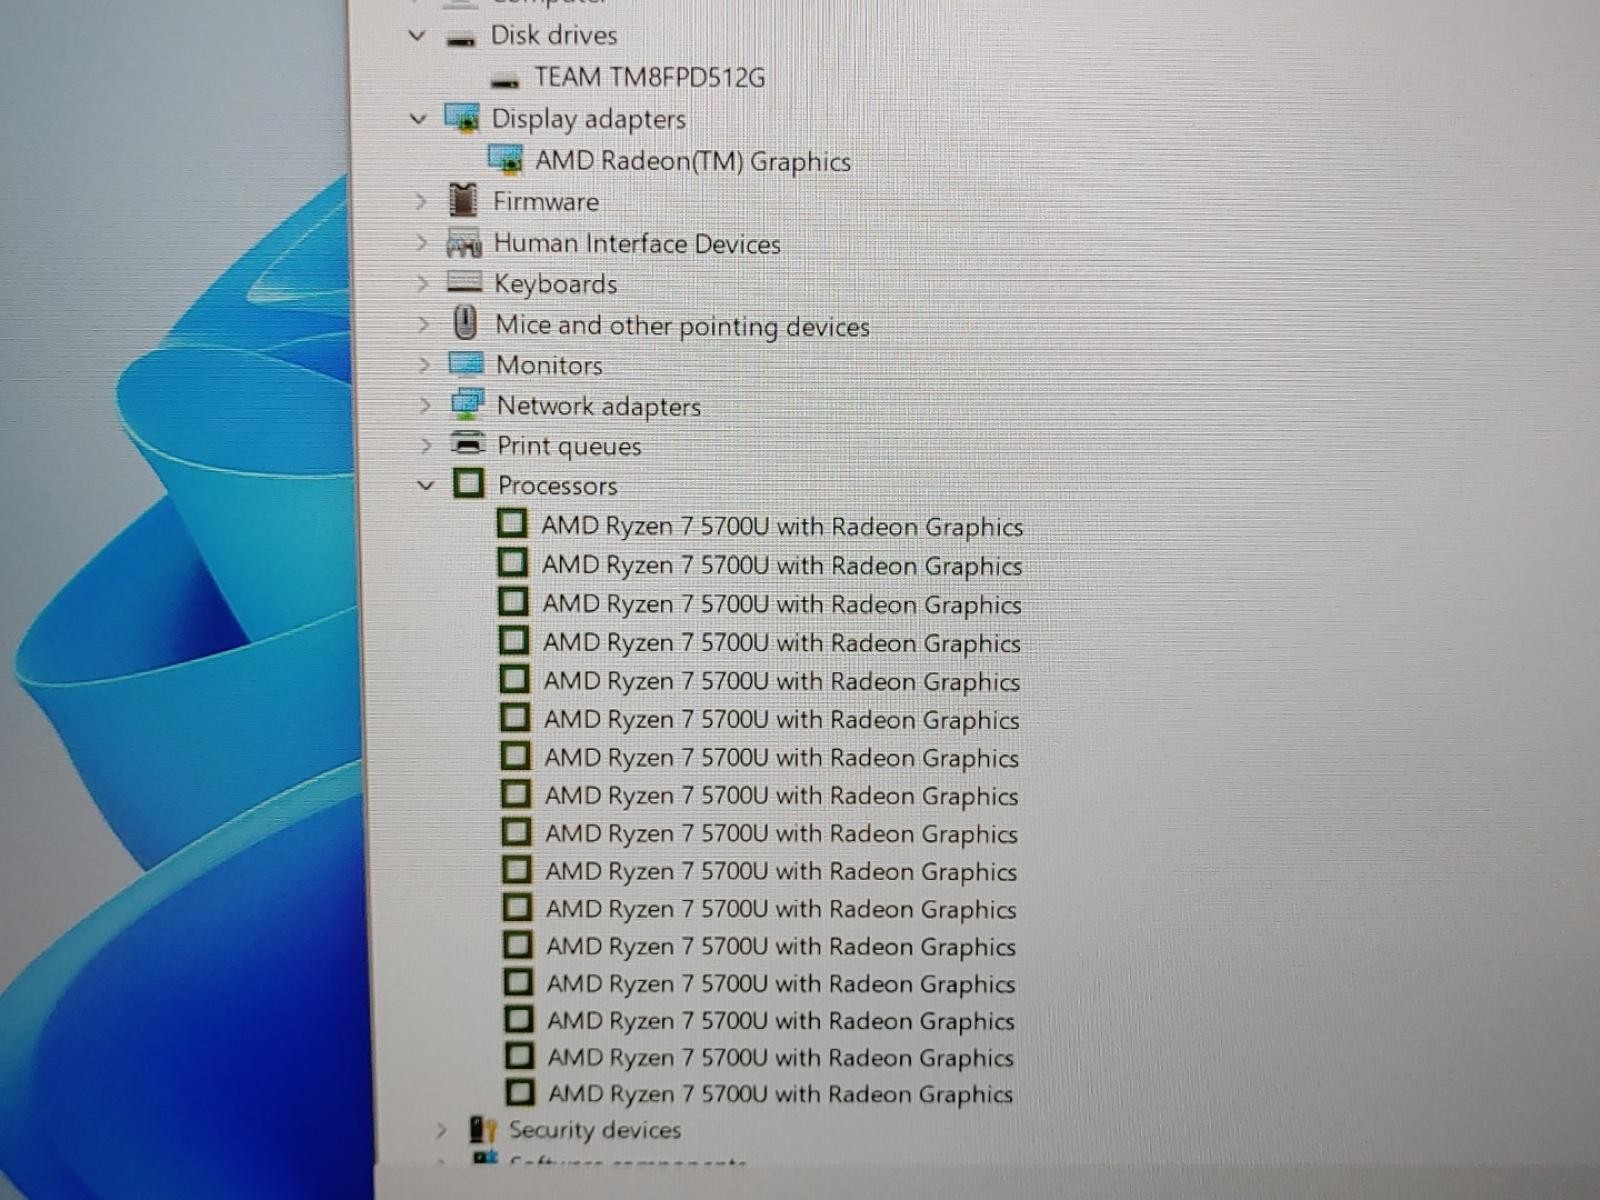
Task: Click the Print queues printer icon
Action: pos(468,443)
